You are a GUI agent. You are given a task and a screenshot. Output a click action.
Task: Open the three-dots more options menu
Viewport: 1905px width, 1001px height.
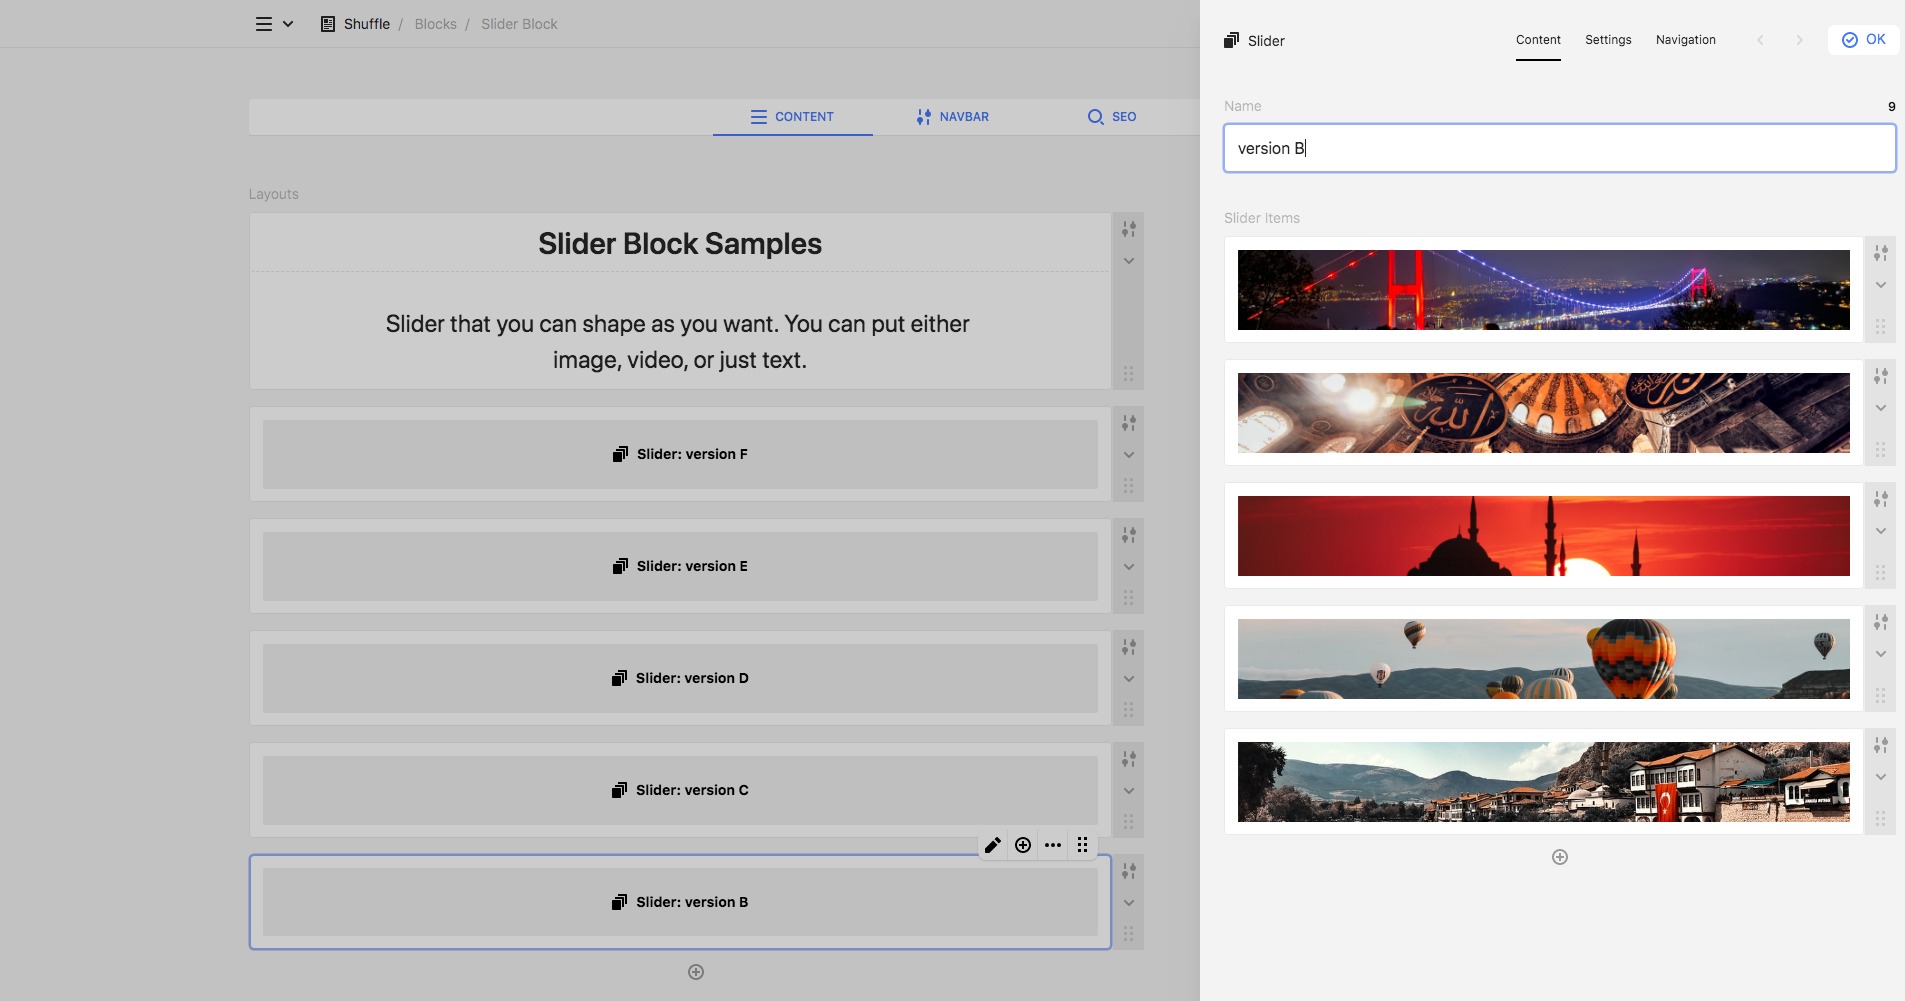coord(1053,845)
